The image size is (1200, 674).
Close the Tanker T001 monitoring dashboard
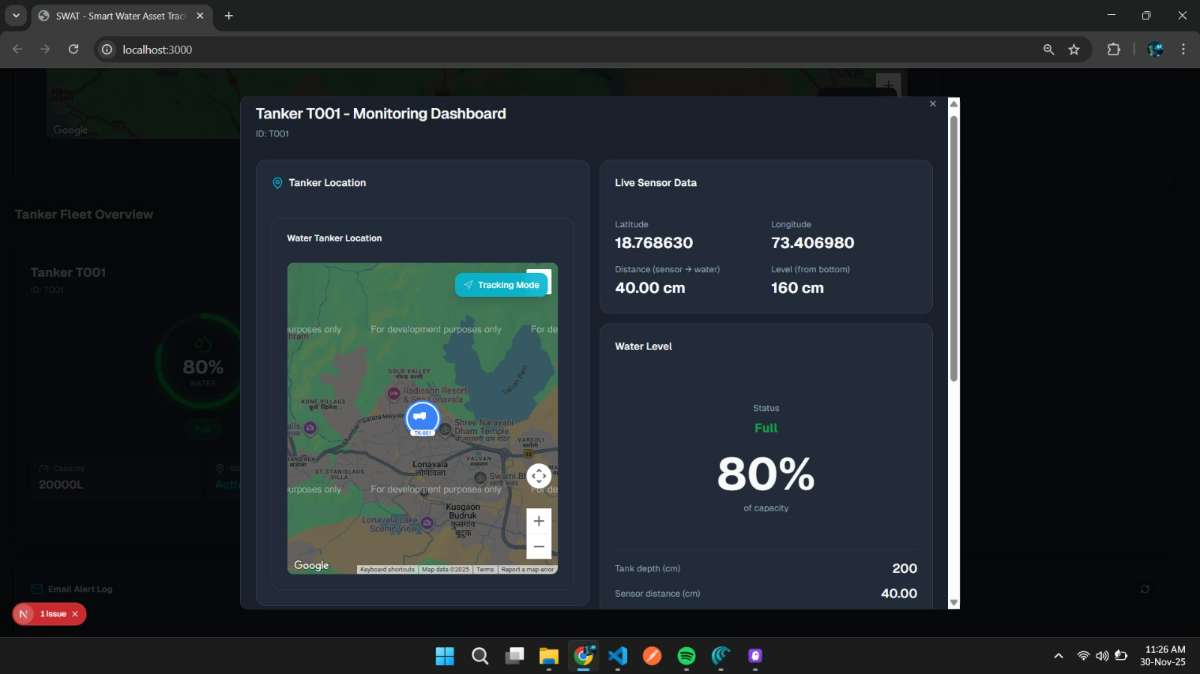[933, 104]
